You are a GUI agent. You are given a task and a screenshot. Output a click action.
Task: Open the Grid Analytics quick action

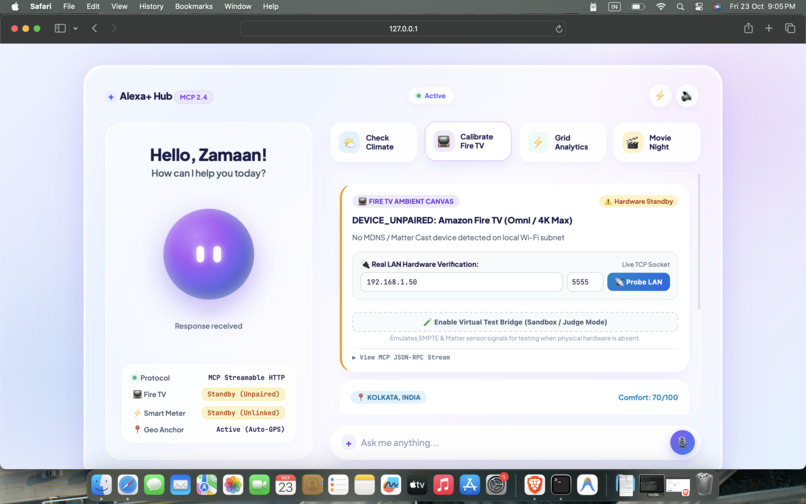pyautogui.click(x=562, y=142)
